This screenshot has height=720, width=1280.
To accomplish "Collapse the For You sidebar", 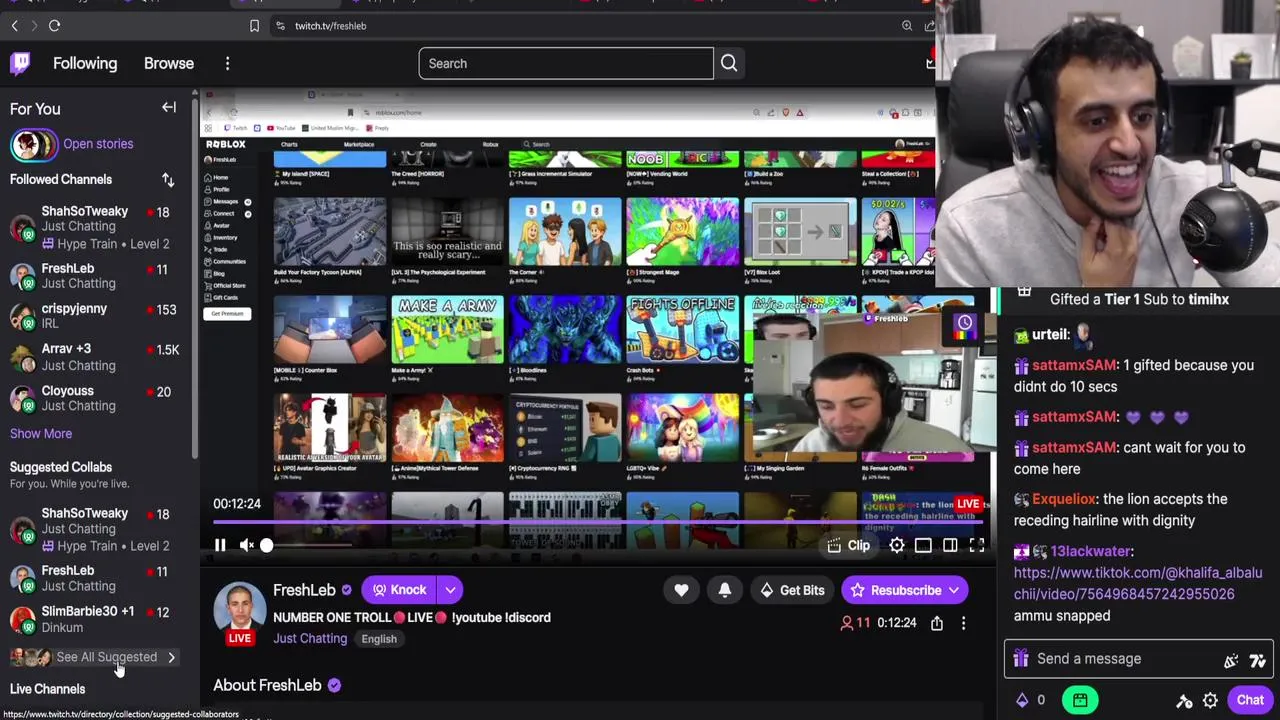I will [x=169, y=108].
